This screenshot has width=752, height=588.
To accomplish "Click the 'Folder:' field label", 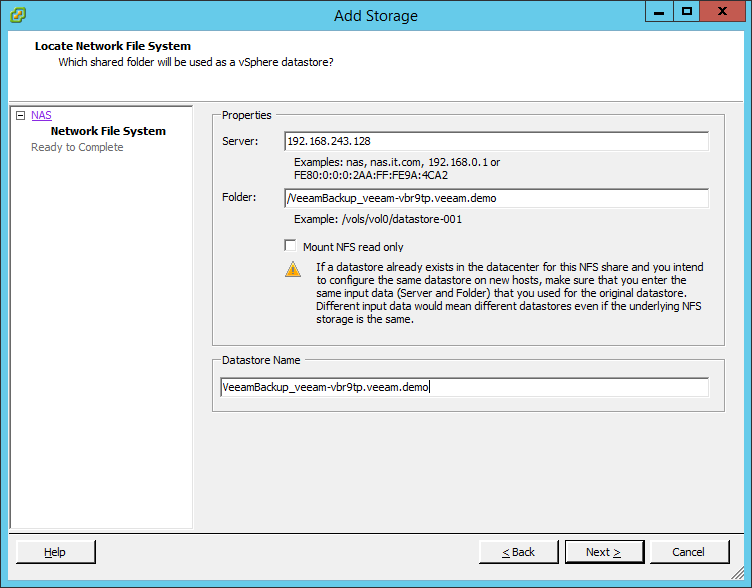I will [x=239, y=197].
